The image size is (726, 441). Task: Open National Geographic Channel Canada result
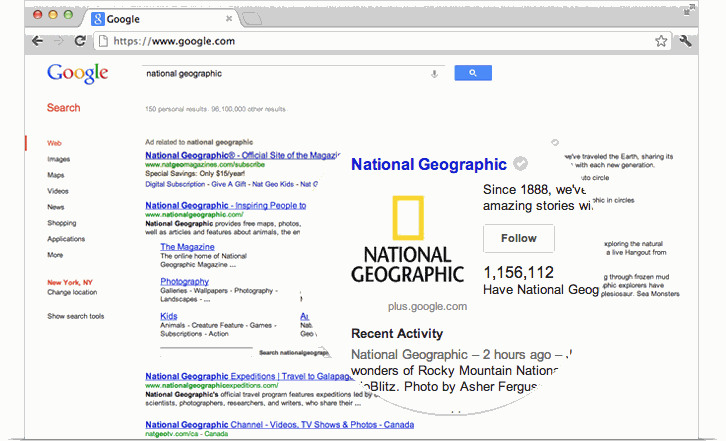[x=280, y=425]
